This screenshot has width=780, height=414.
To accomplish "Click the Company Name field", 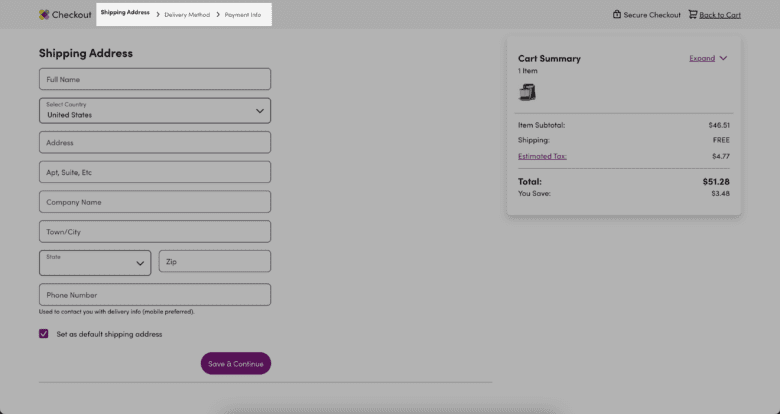I will tap(155, 202).
